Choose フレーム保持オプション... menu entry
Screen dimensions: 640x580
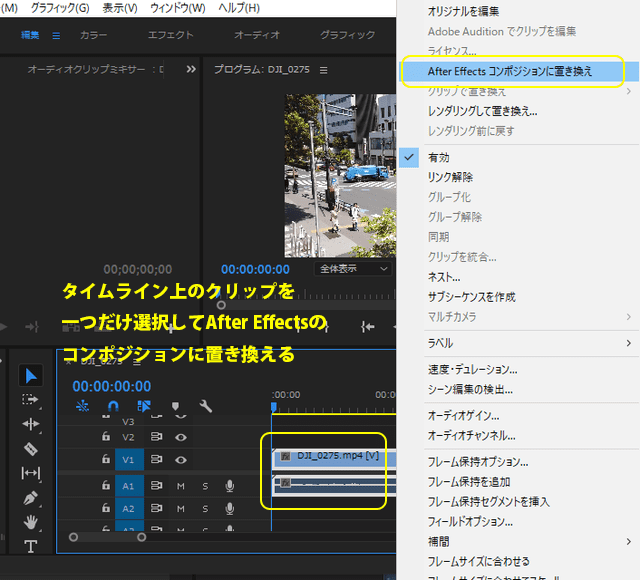coord(518,462)
